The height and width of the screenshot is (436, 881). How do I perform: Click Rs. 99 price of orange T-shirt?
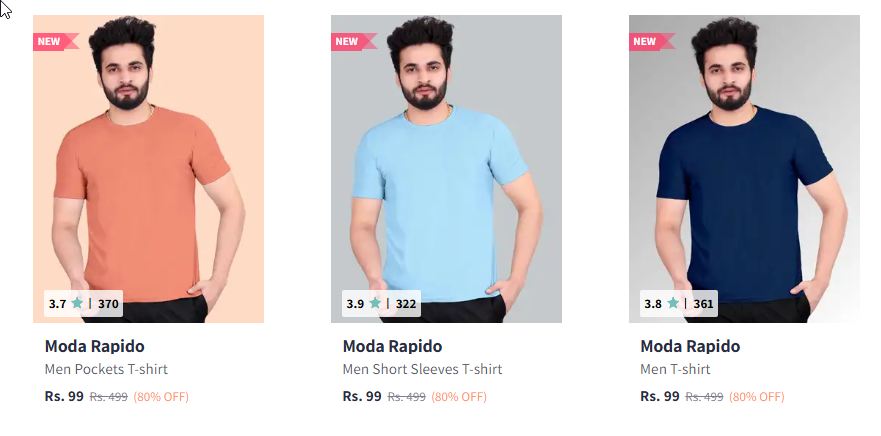pos(64,396)
